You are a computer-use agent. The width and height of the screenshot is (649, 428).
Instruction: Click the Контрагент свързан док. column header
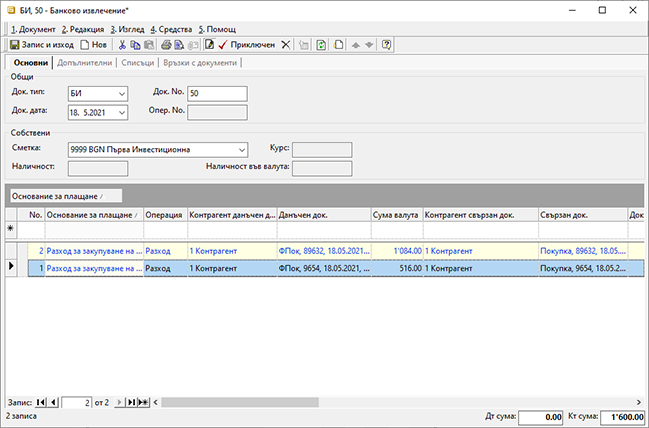tap(481, 215)
